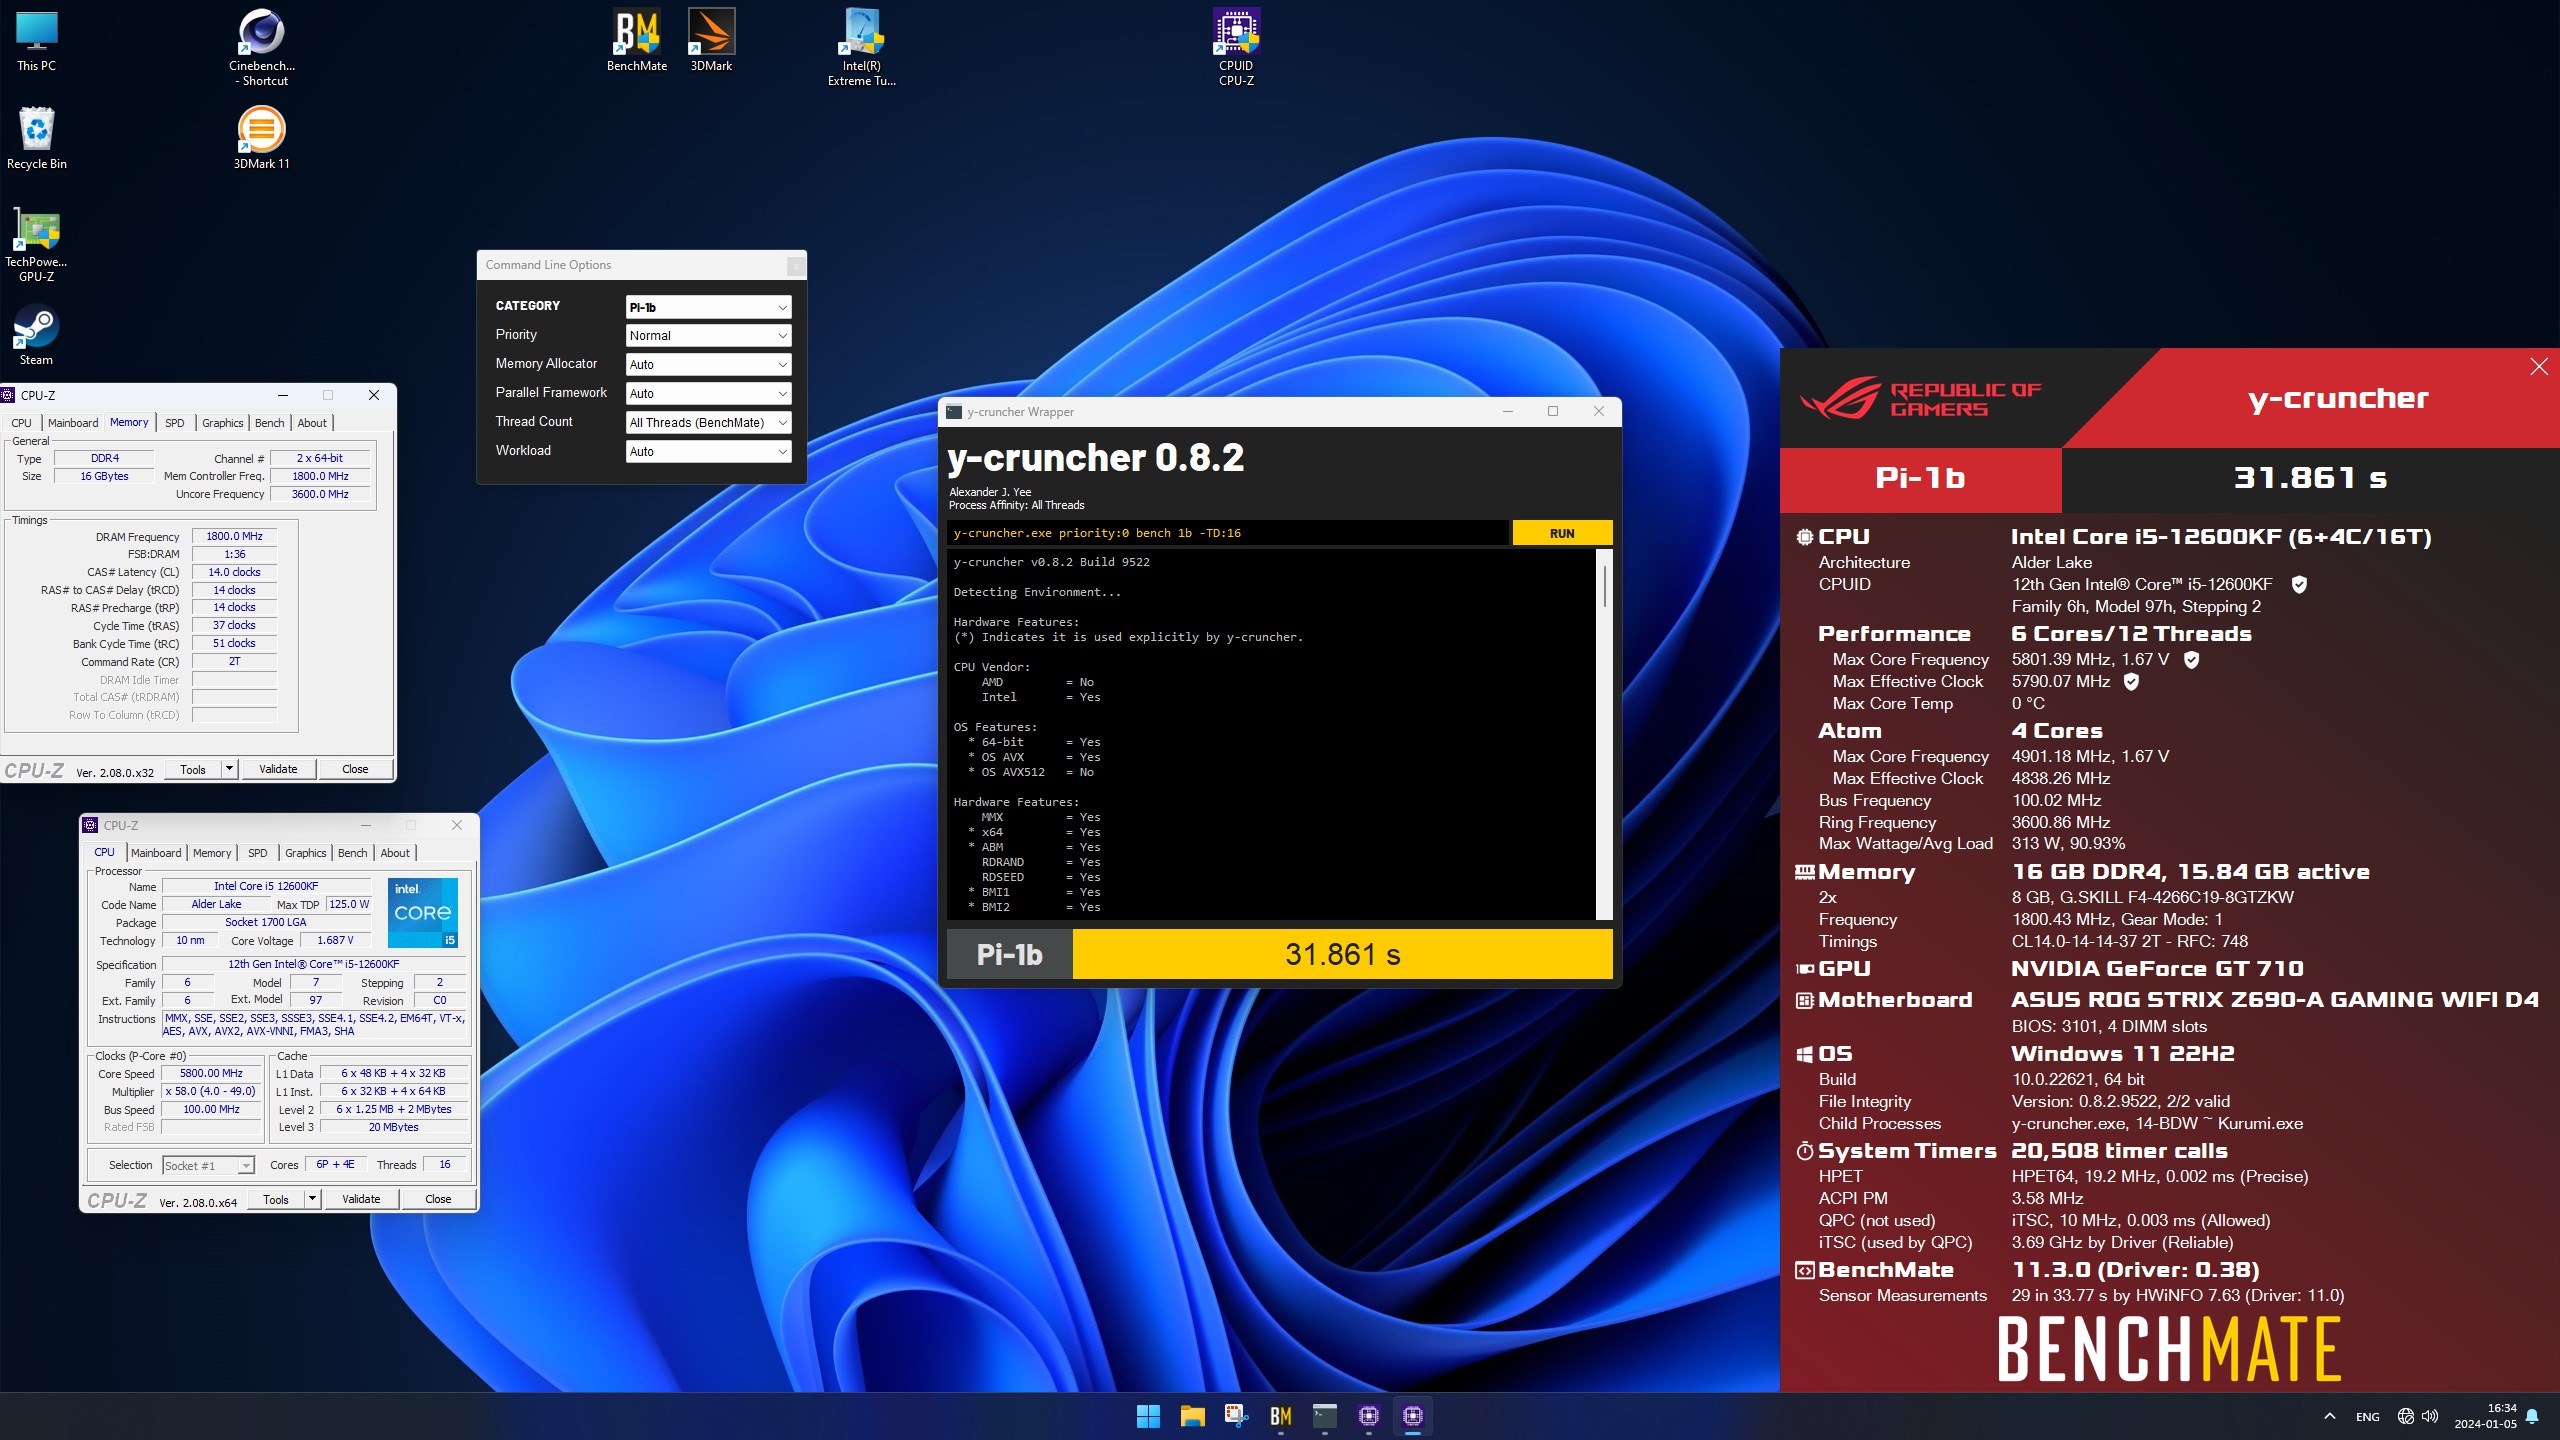Switch to the first CPU-Z taskbar icon
This screenshot has height=1440, width=2560.
1369,1416
